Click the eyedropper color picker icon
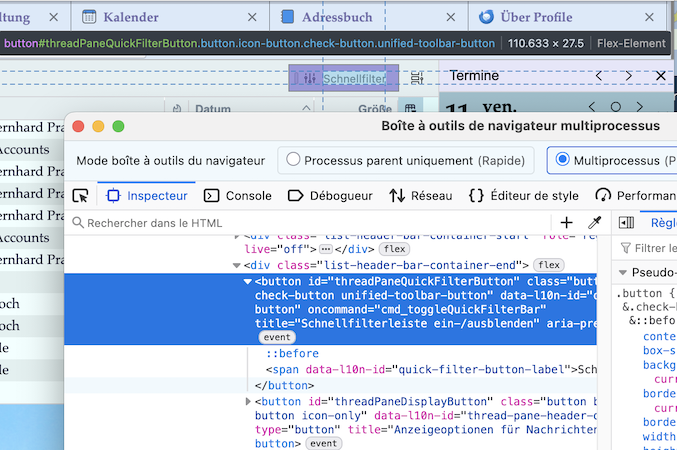 595,223
